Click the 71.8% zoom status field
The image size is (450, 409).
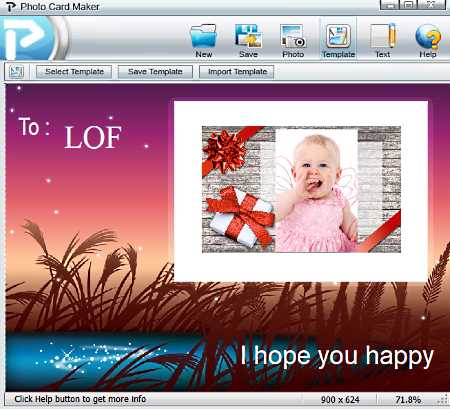click(x=408, y=399)
